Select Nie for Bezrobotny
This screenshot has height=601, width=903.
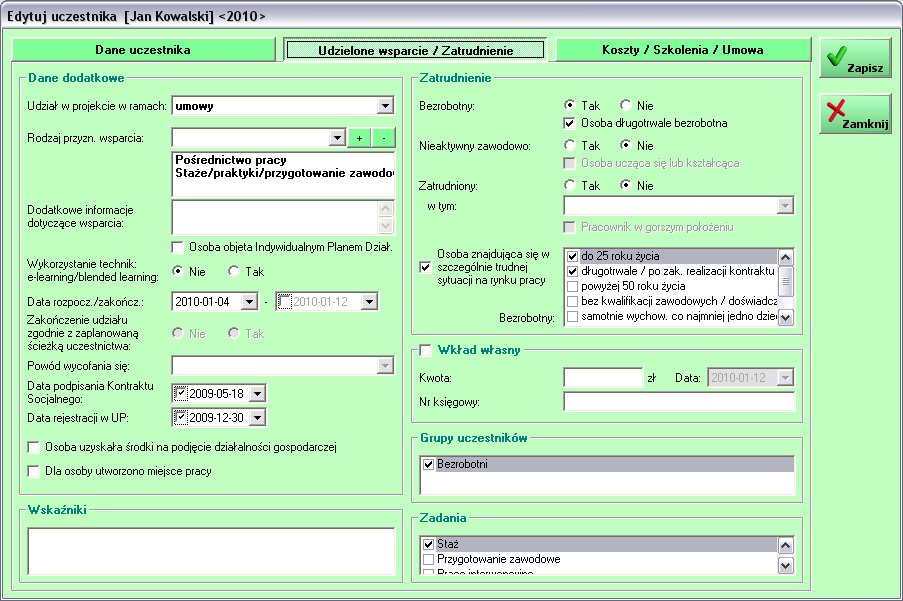point(626,105)
